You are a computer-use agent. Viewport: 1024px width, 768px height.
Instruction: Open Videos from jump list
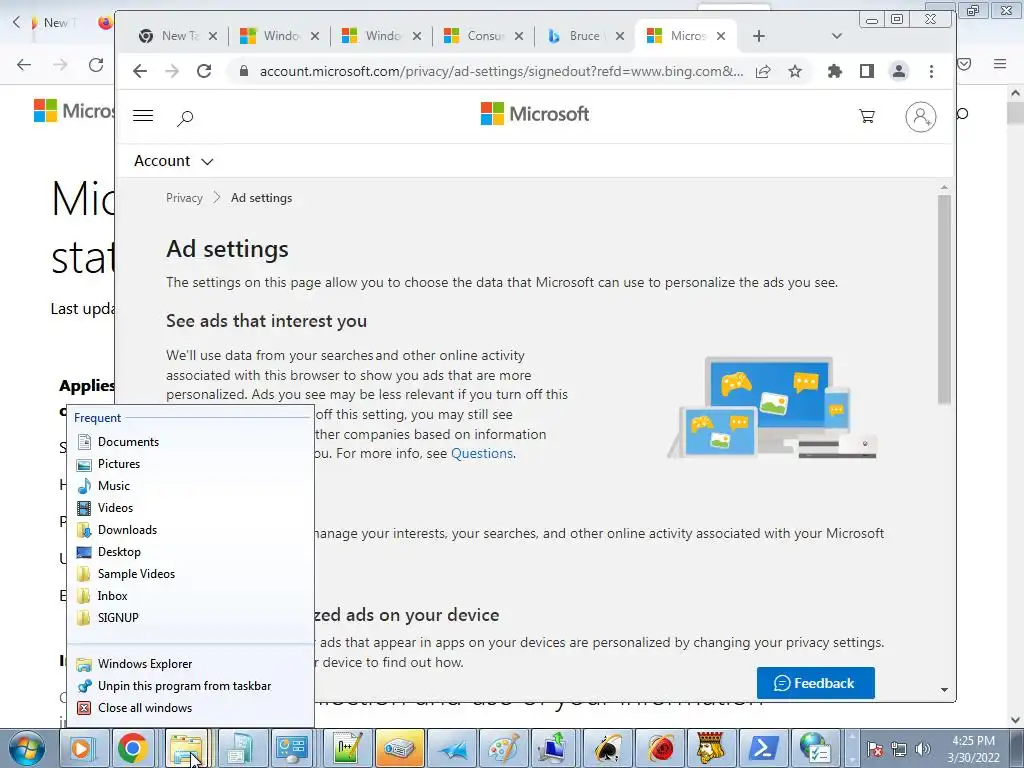(190, 507)
